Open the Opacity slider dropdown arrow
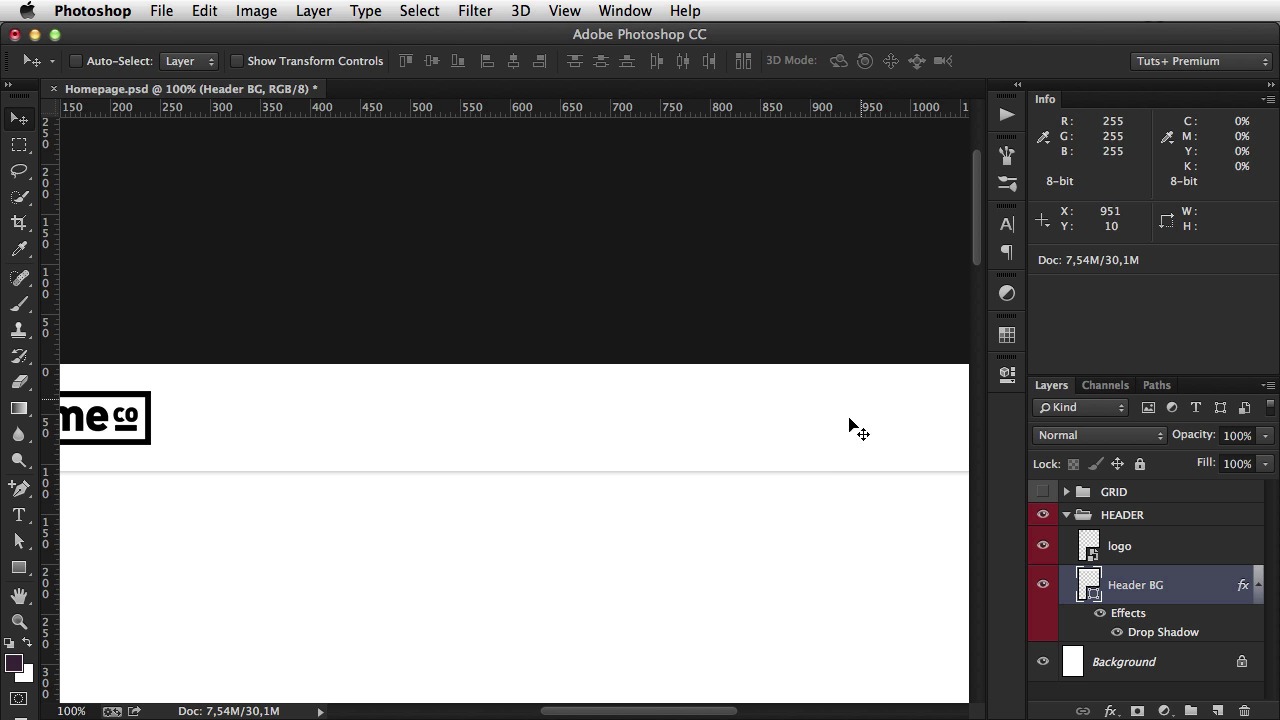This screenshot has width=1280, height=720. point(1265,435)
